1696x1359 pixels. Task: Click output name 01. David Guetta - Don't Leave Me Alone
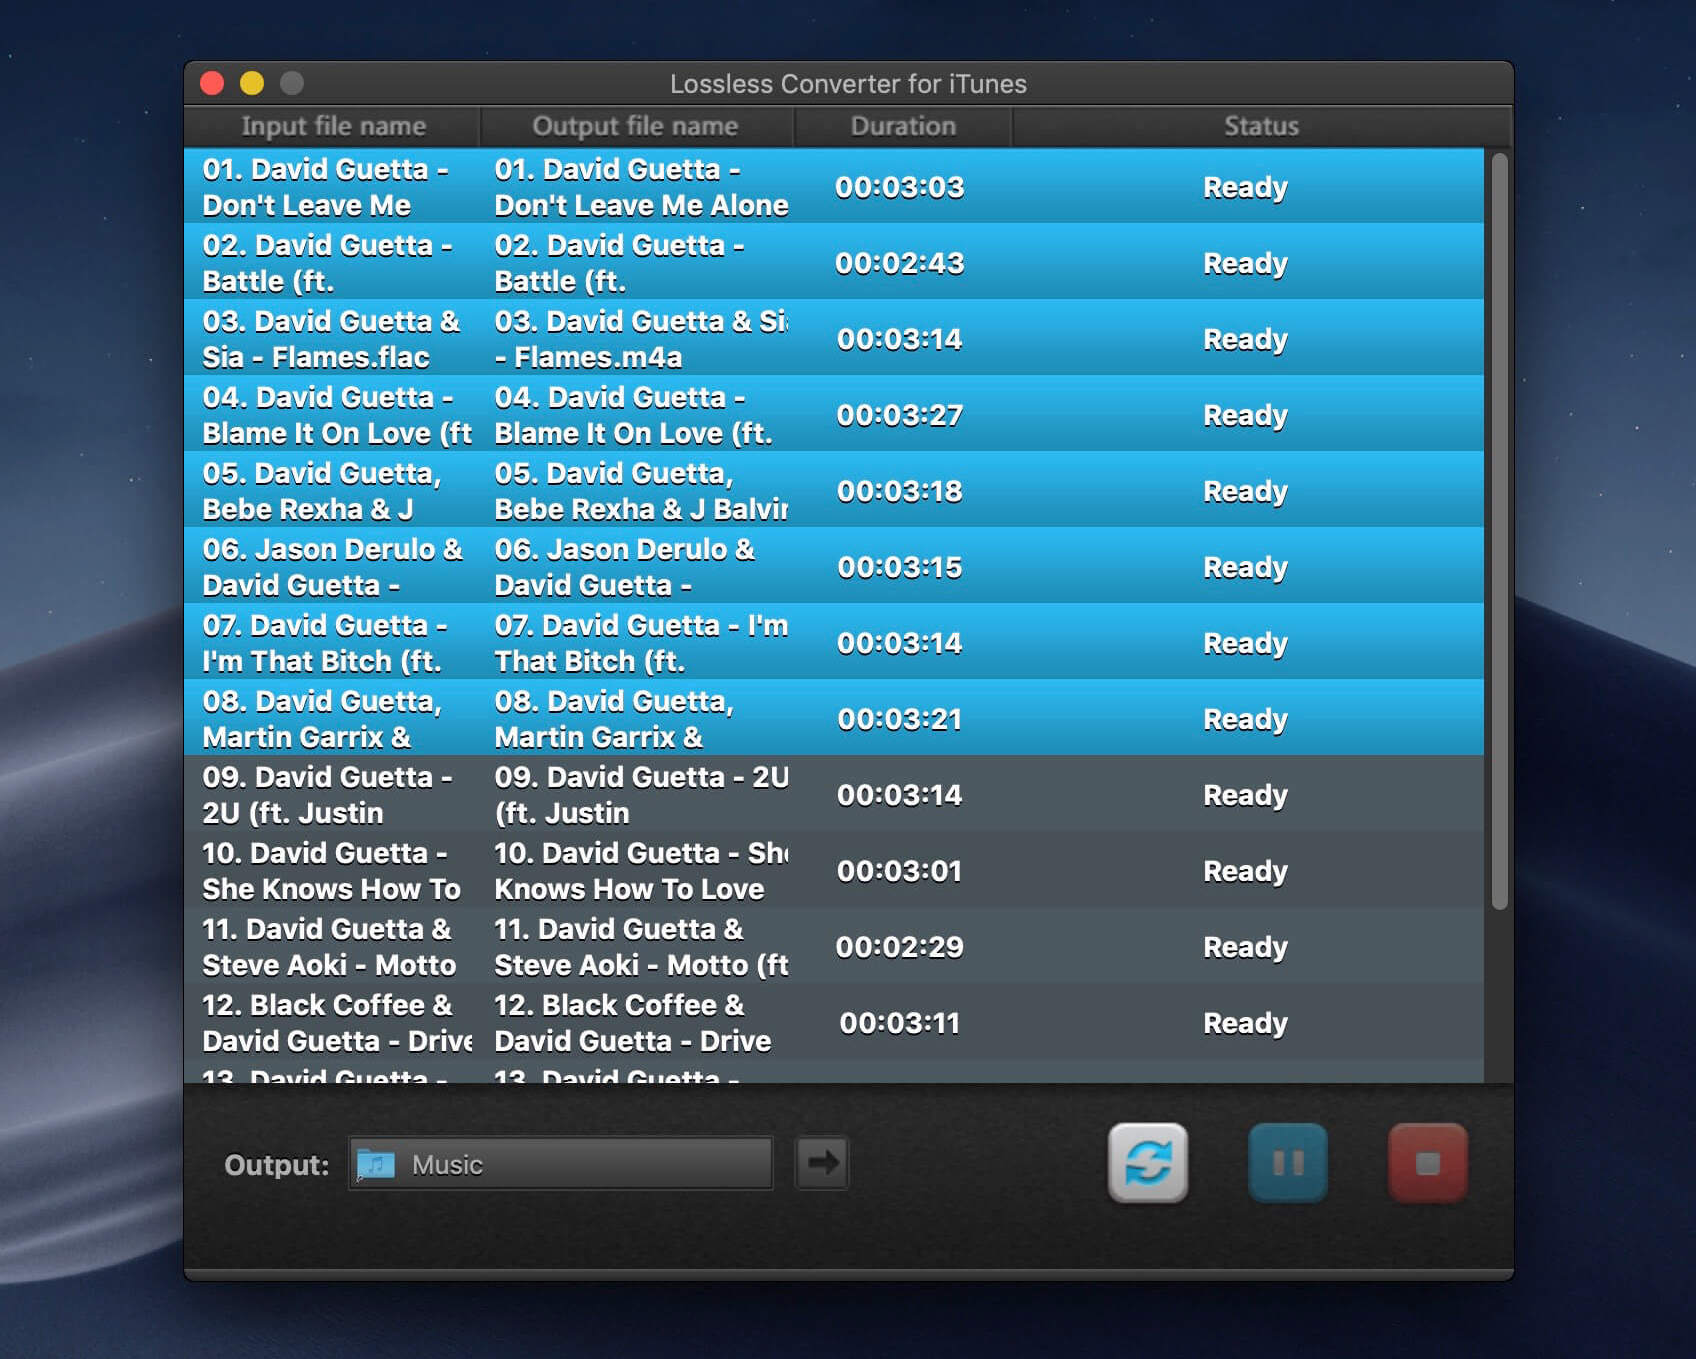[x=641, y=187]
